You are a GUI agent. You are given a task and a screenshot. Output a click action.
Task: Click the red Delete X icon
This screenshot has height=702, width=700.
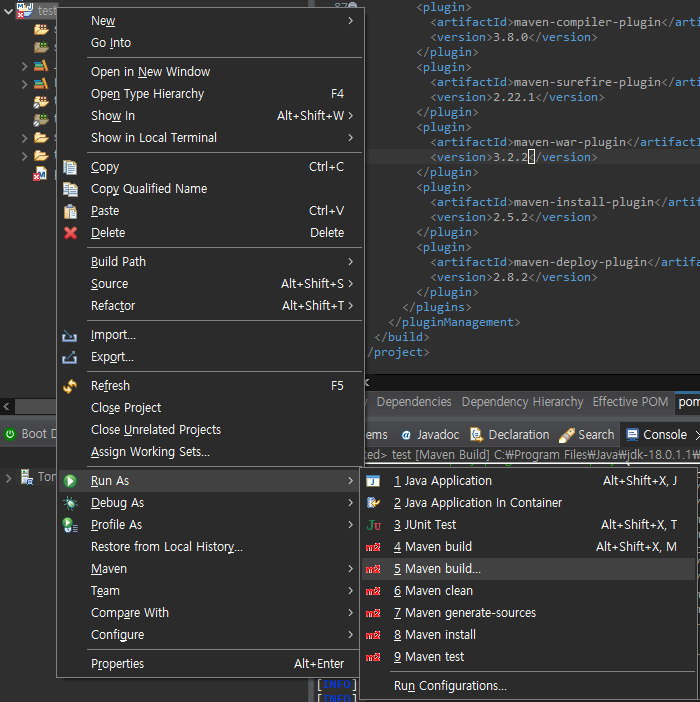[x=70, y=233]
